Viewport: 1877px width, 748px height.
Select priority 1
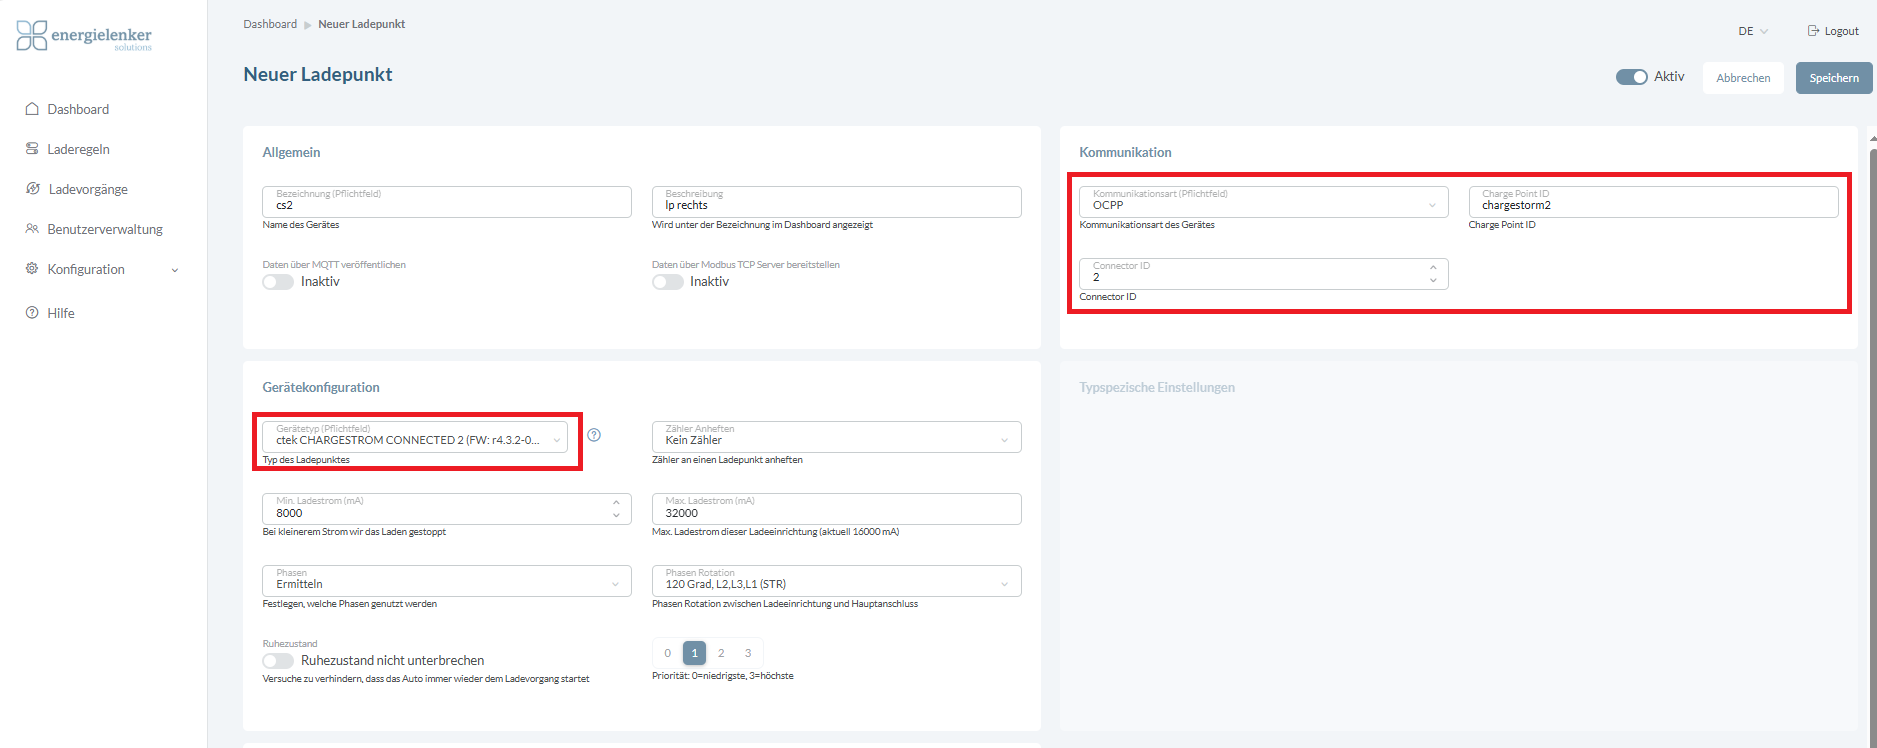[x=695, y=653]
